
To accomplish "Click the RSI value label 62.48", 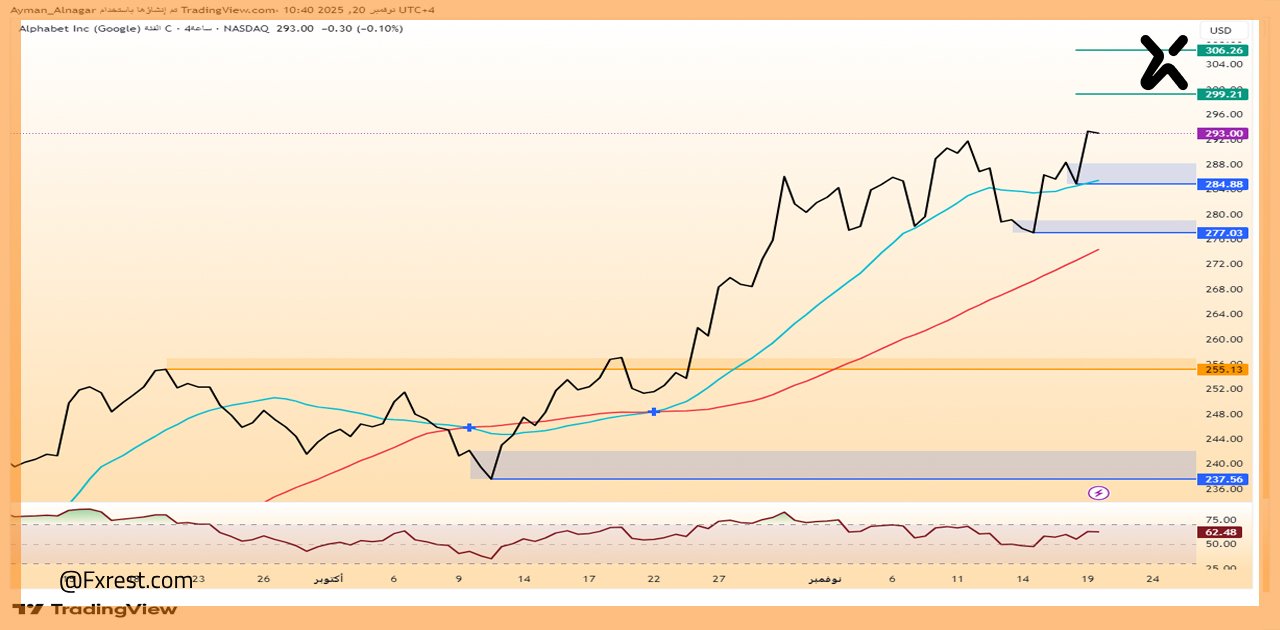I will pos(1224,532).
